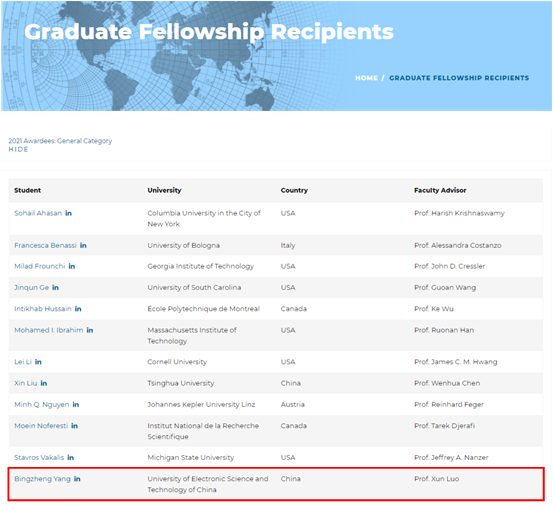Go to HOME in the breadcrumb

[x=366, y=78]
